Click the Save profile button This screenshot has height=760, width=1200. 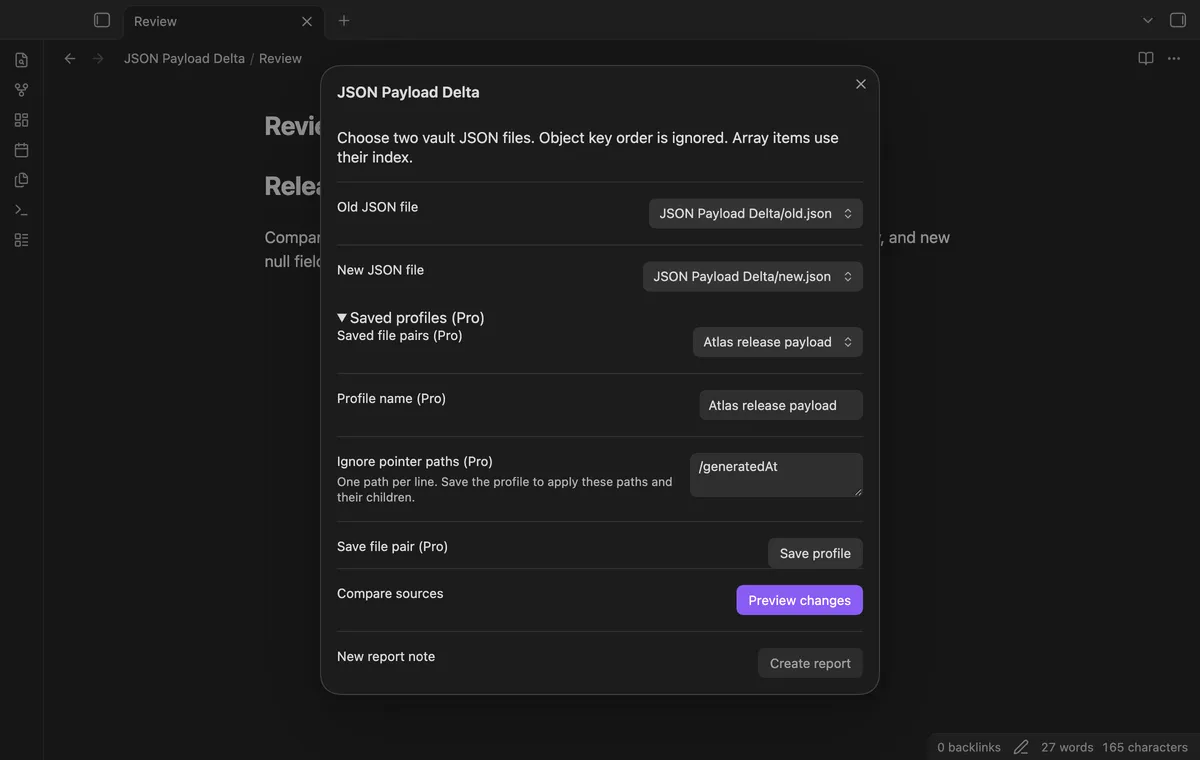point(815,553)
